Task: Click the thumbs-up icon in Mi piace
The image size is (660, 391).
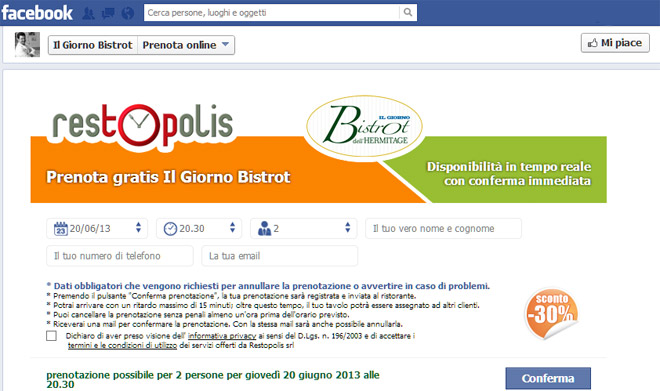Action: click(x=593, y=43)
